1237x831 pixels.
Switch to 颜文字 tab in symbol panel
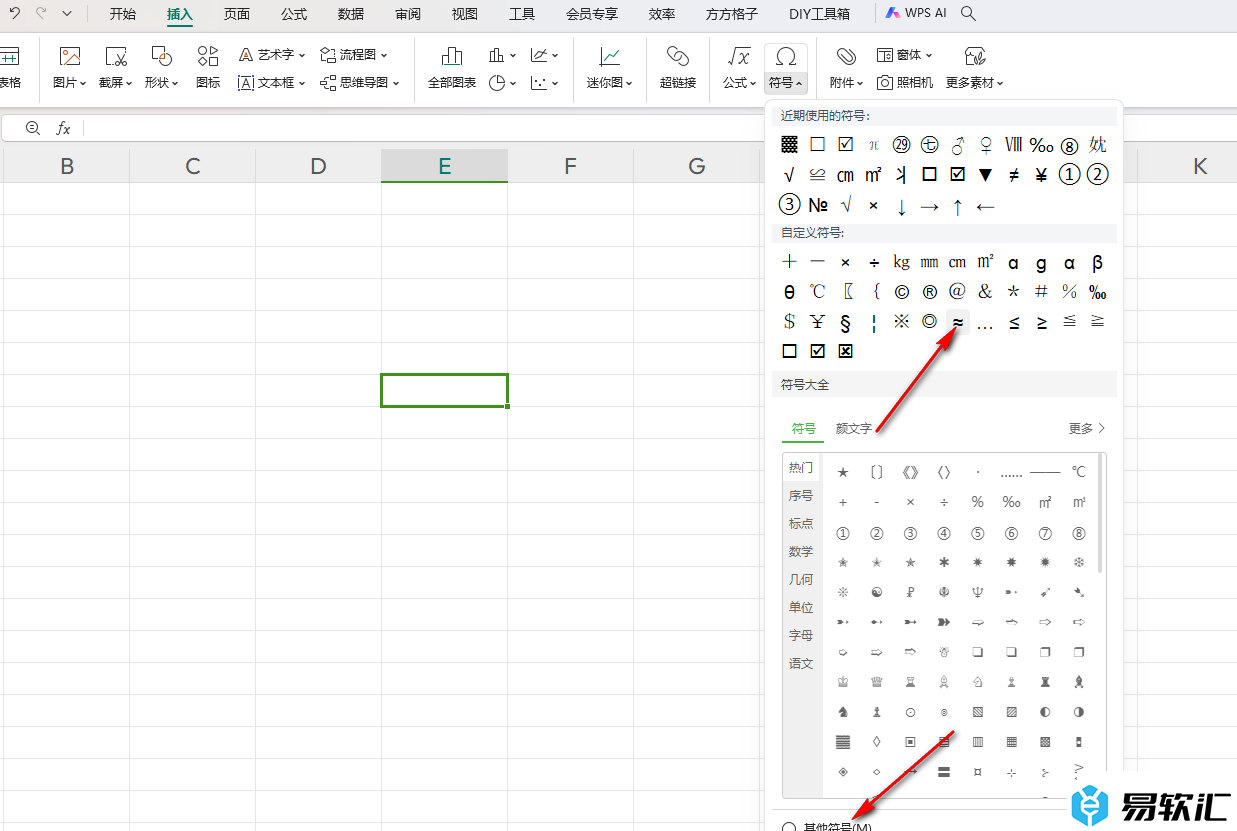click(x=854, y=428)
